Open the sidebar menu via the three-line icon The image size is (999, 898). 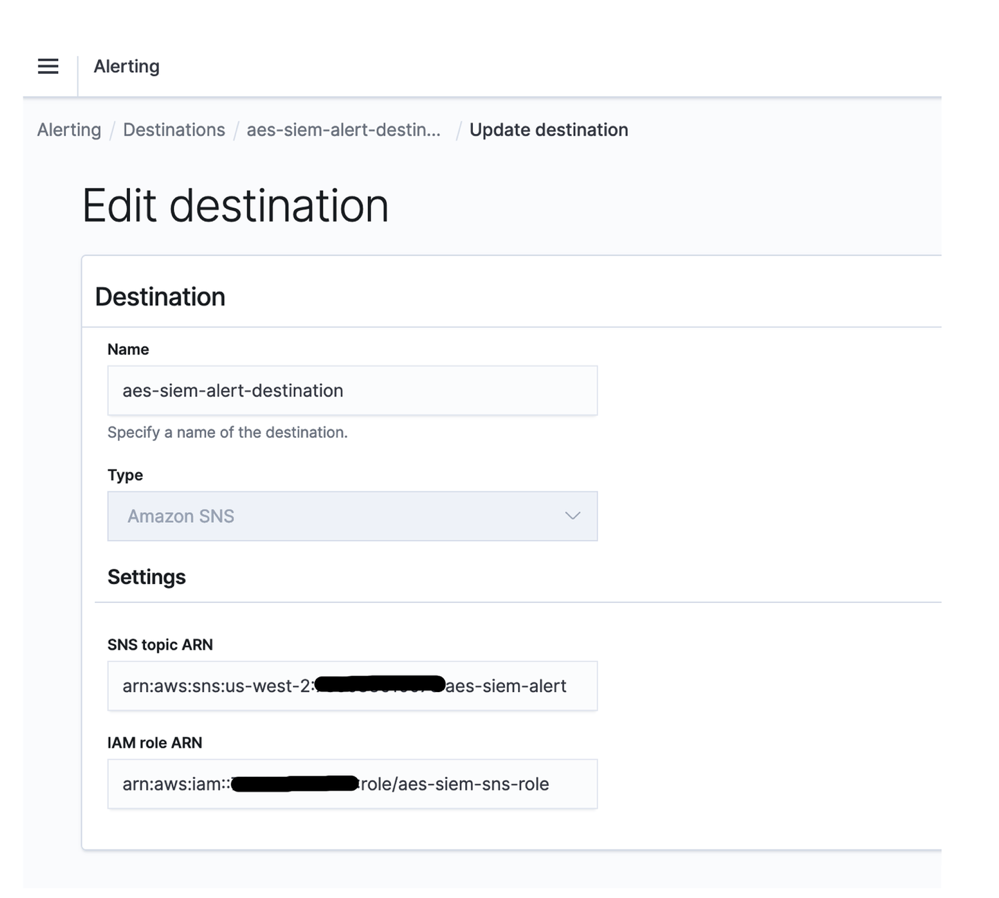48,66
